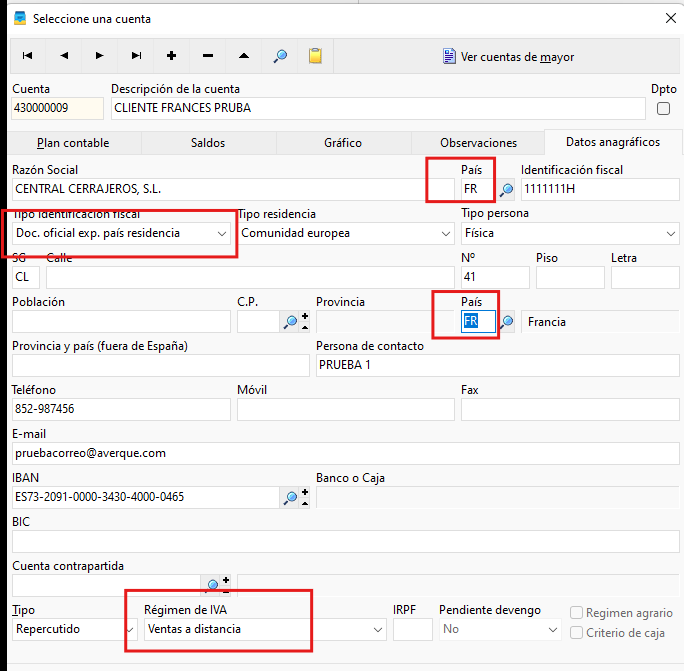Viewport: 684px width, 671px height.
Task: Open the Observaciones tab
Action: [x=478, y=143]
